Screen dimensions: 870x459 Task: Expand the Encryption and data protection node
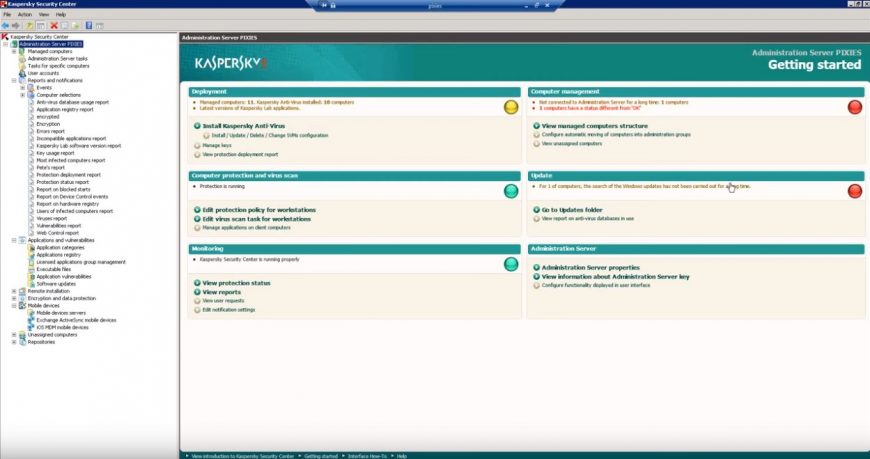pos(14,298)
